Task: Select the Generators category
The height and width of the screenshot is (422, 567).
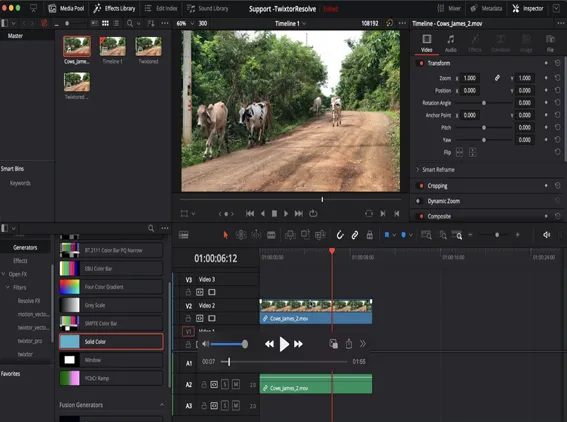Action: coord(25,248)
